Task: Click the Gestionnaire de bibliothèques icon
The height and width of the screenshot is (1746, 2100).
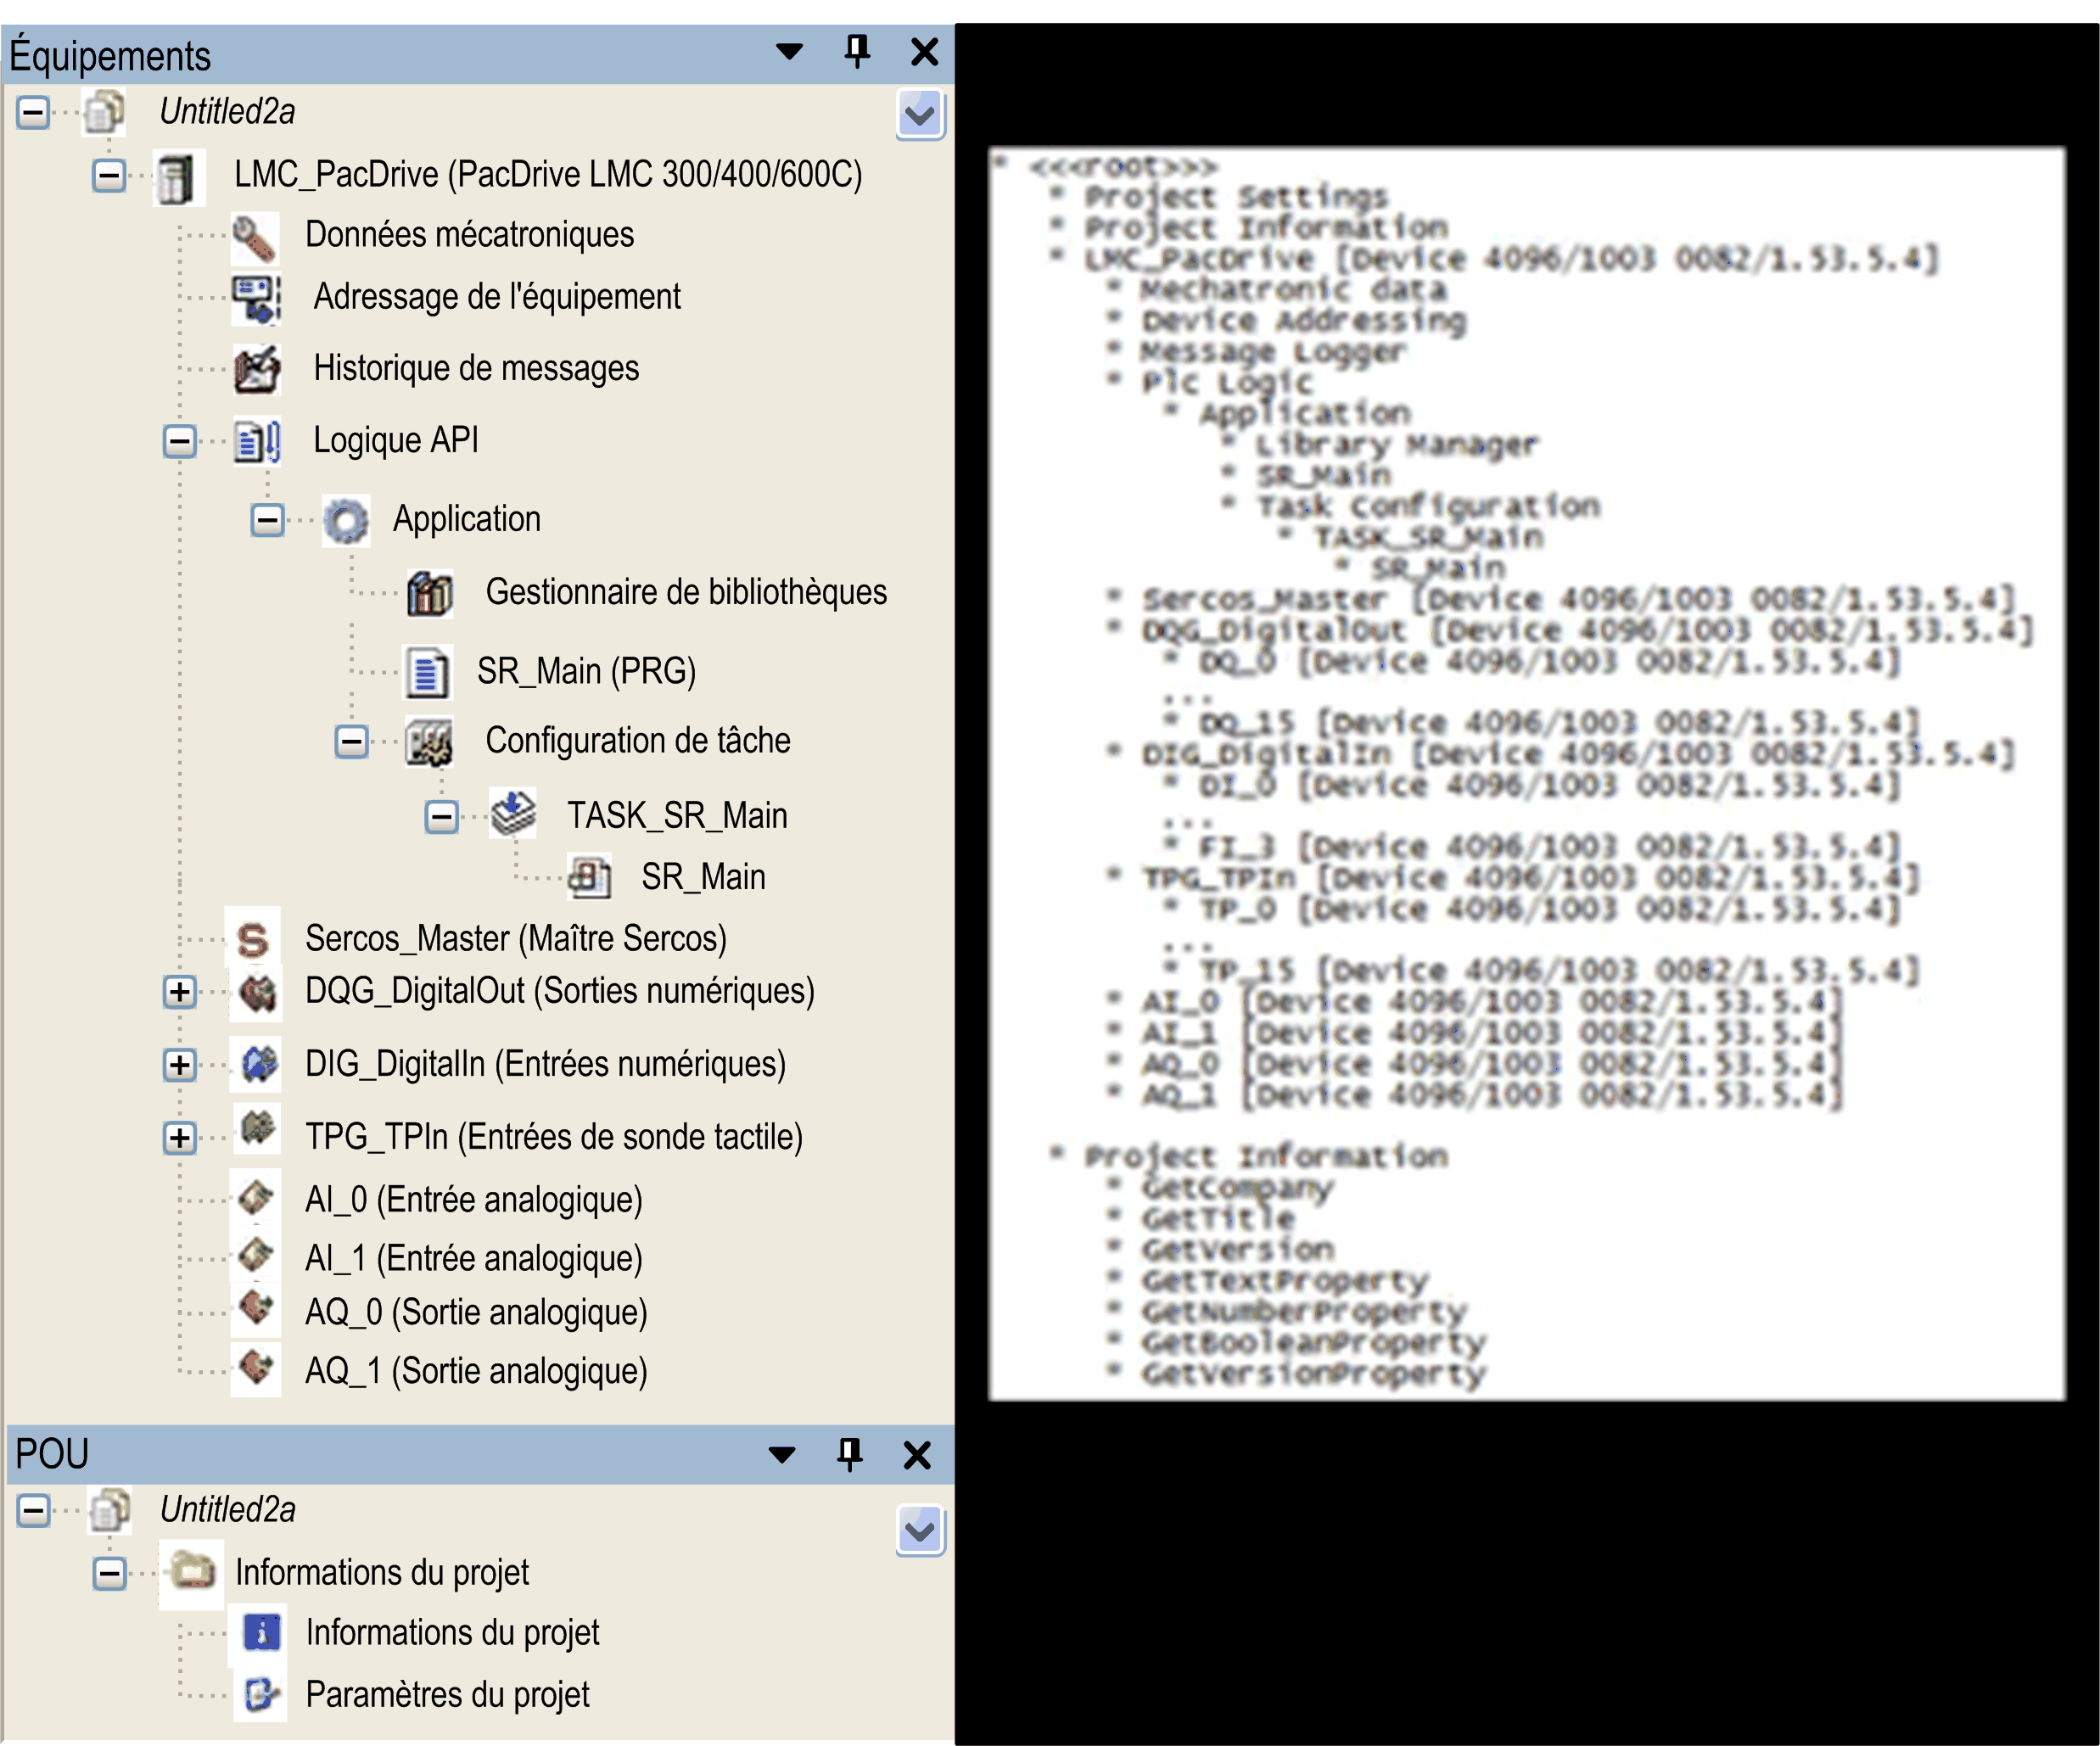Action: click(430, 593)
